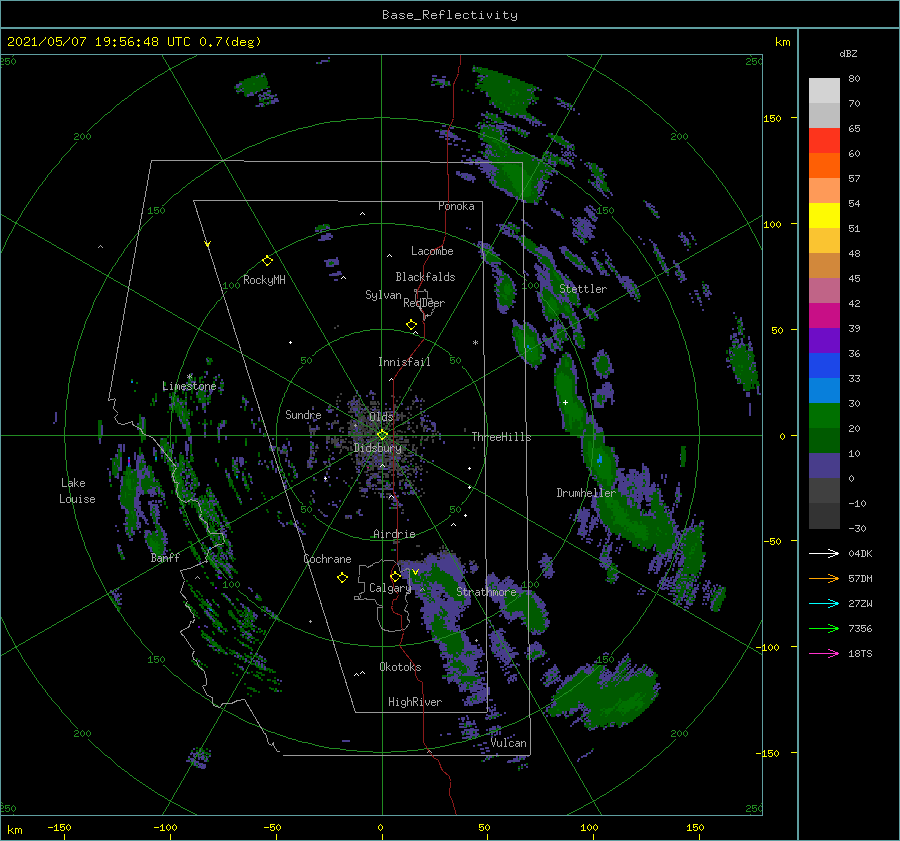900x841 pixels.
Task: Click the yellow diamond marker below RedDeer
Action: click(412, 325)
